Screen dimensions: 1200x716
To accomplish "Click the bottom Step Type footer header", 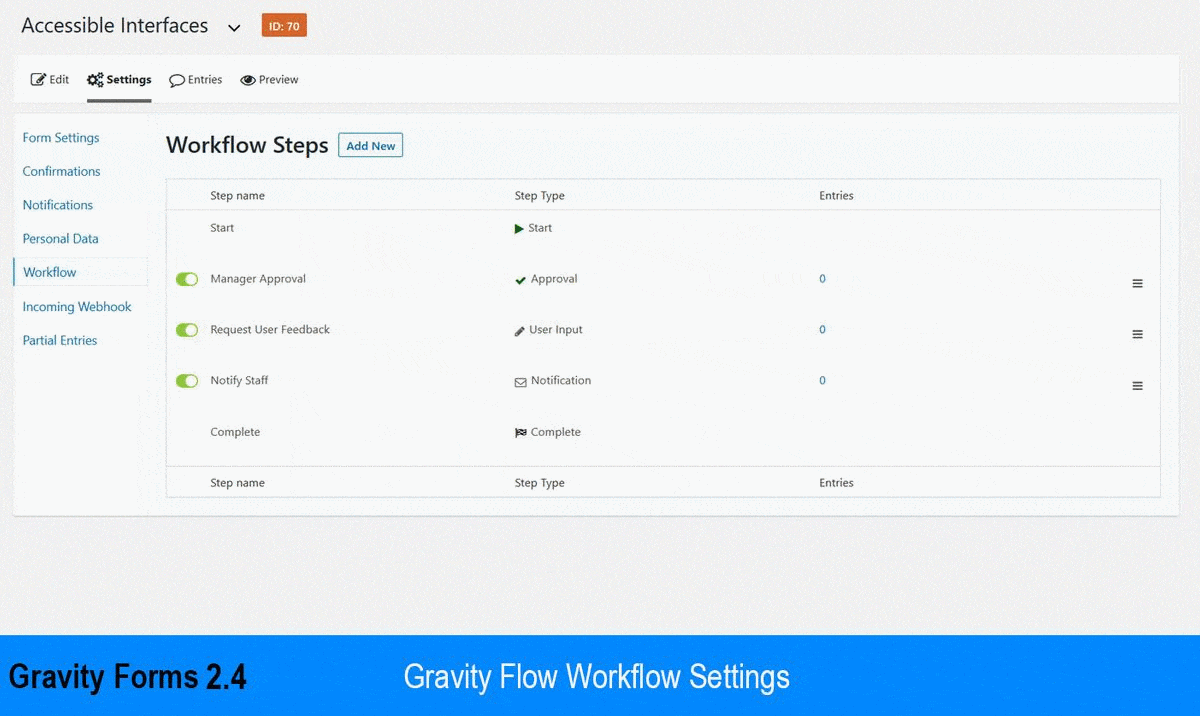I will [539, 483].
